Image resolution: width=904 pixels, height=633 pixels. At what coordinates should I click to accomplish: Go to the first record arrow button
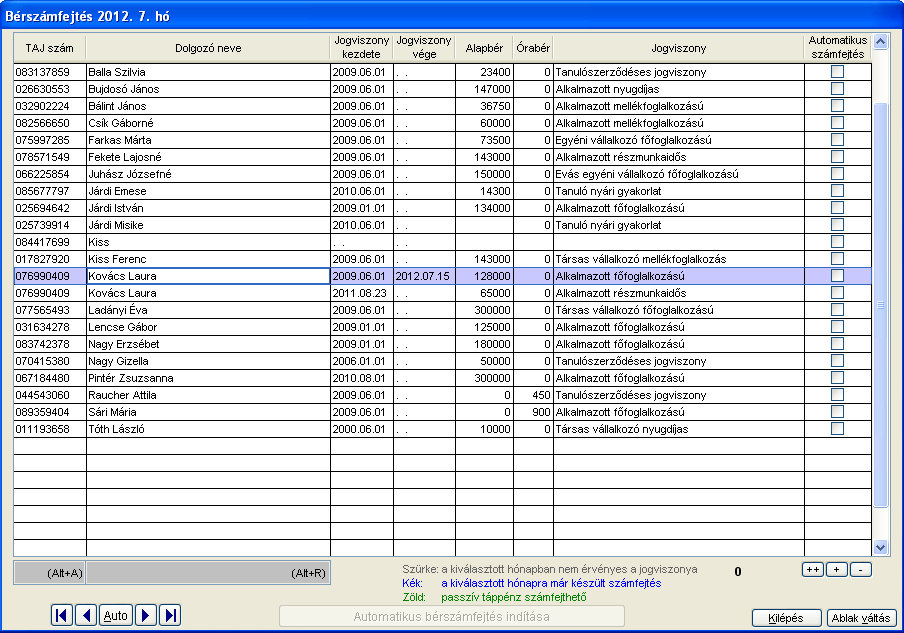tap(62, 615)
